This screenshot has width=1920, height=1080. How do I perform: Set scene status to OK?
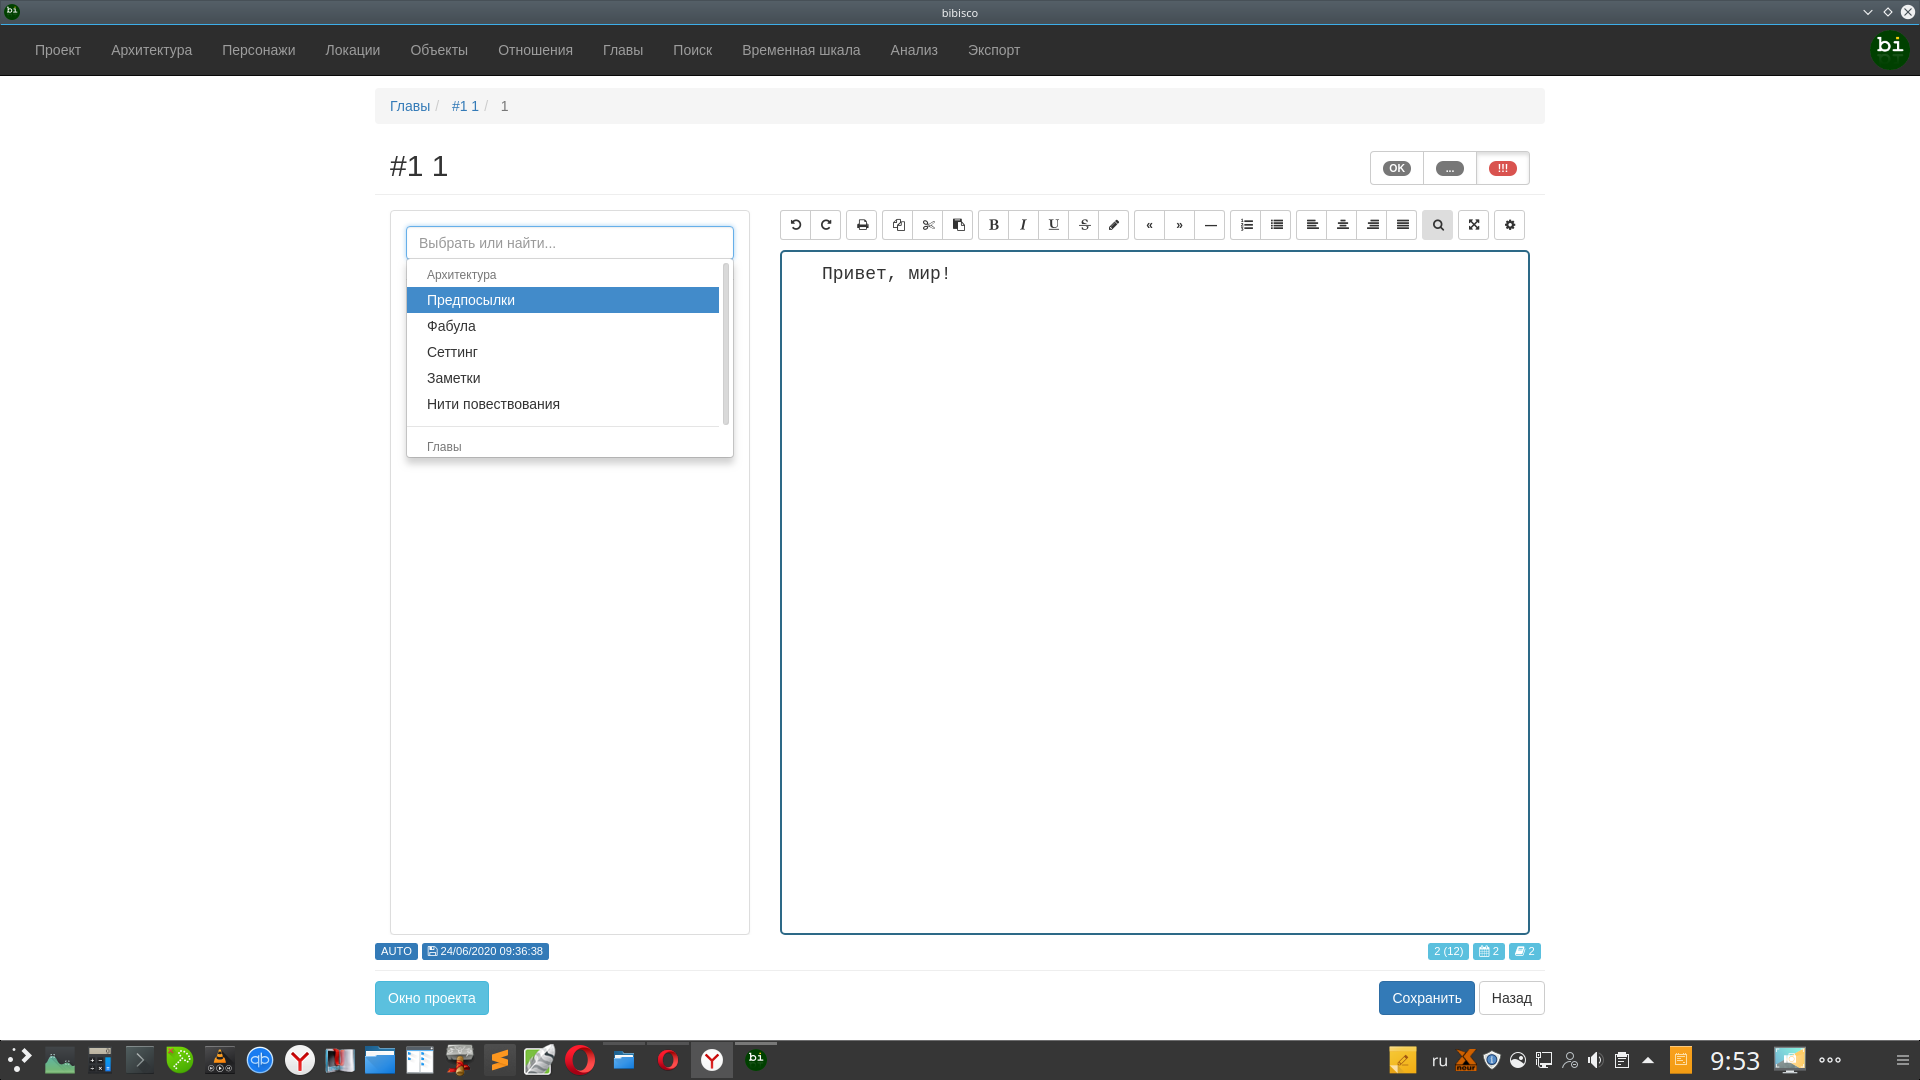pyautogui.click(x=1396, y=168)
